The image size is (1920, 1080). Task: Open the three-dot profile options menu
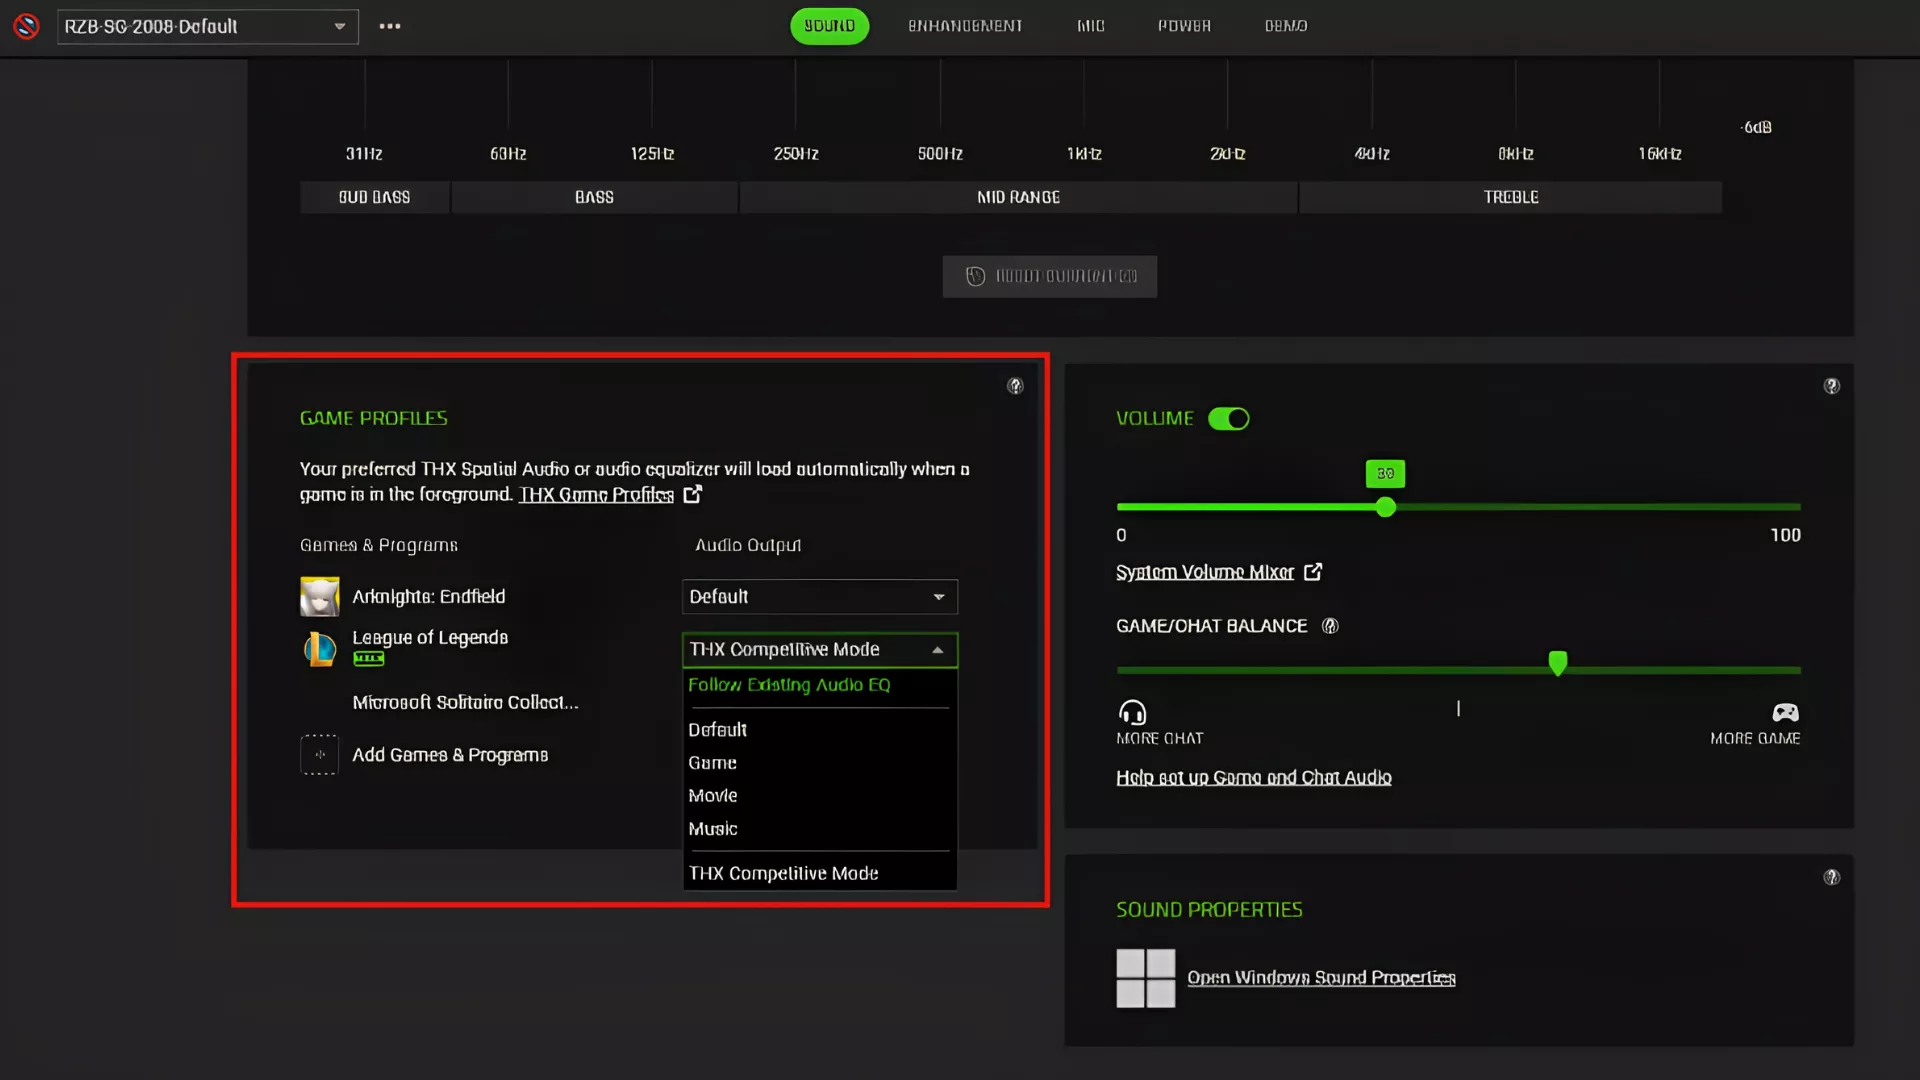point(390,26)
